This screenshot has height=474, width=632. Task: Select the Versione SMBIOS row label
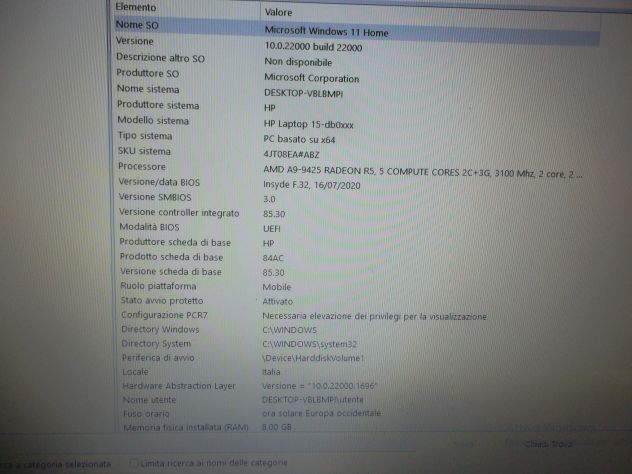point(155,197)
